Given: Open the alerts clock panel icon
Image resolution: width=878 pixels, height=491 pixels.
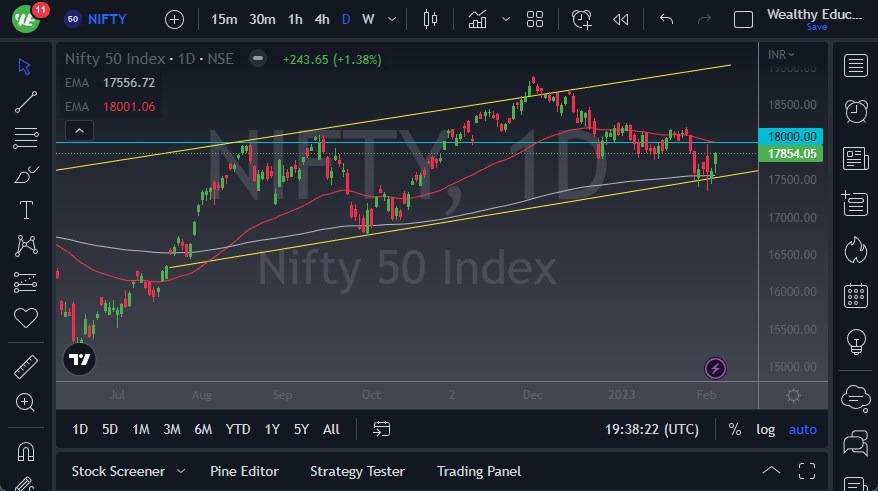Looking at the screenshot, I should [x=855, y=112].
